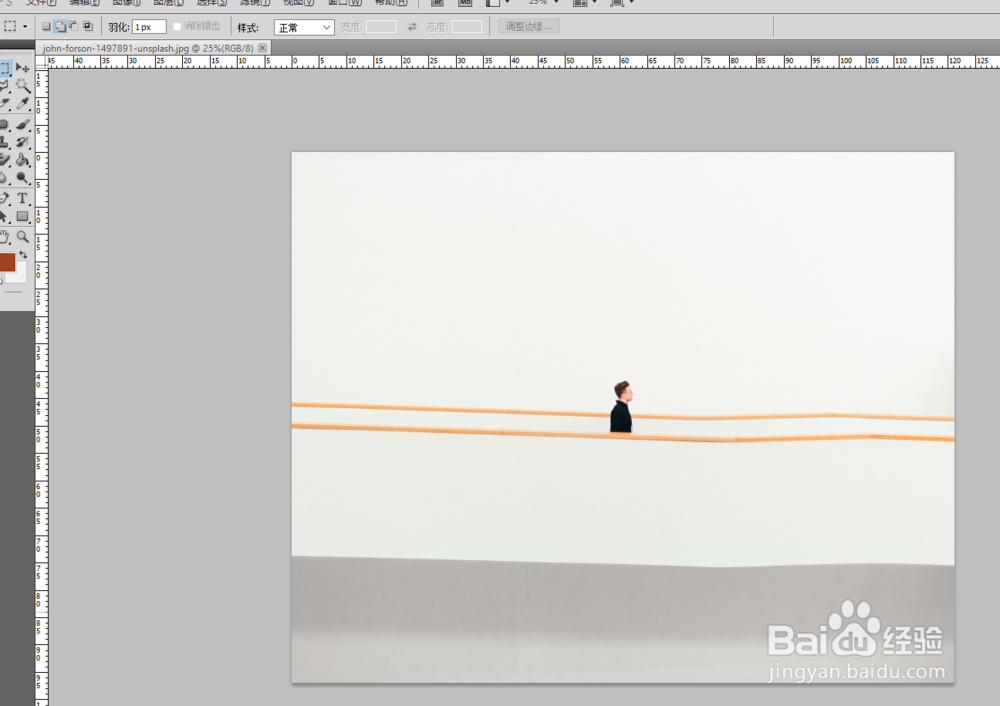Open the foreground color swatch (rust red)
The width and height of the screenshot is (1000, 706).
pyautogui.click(x=6, y=262)
